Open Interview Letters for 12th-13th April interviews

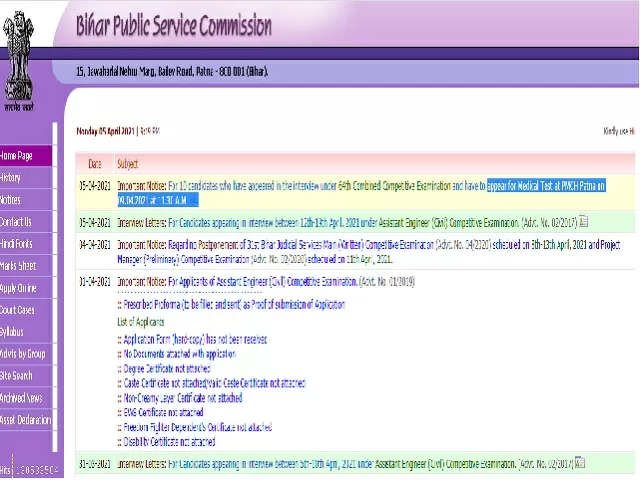click(347, 222)
